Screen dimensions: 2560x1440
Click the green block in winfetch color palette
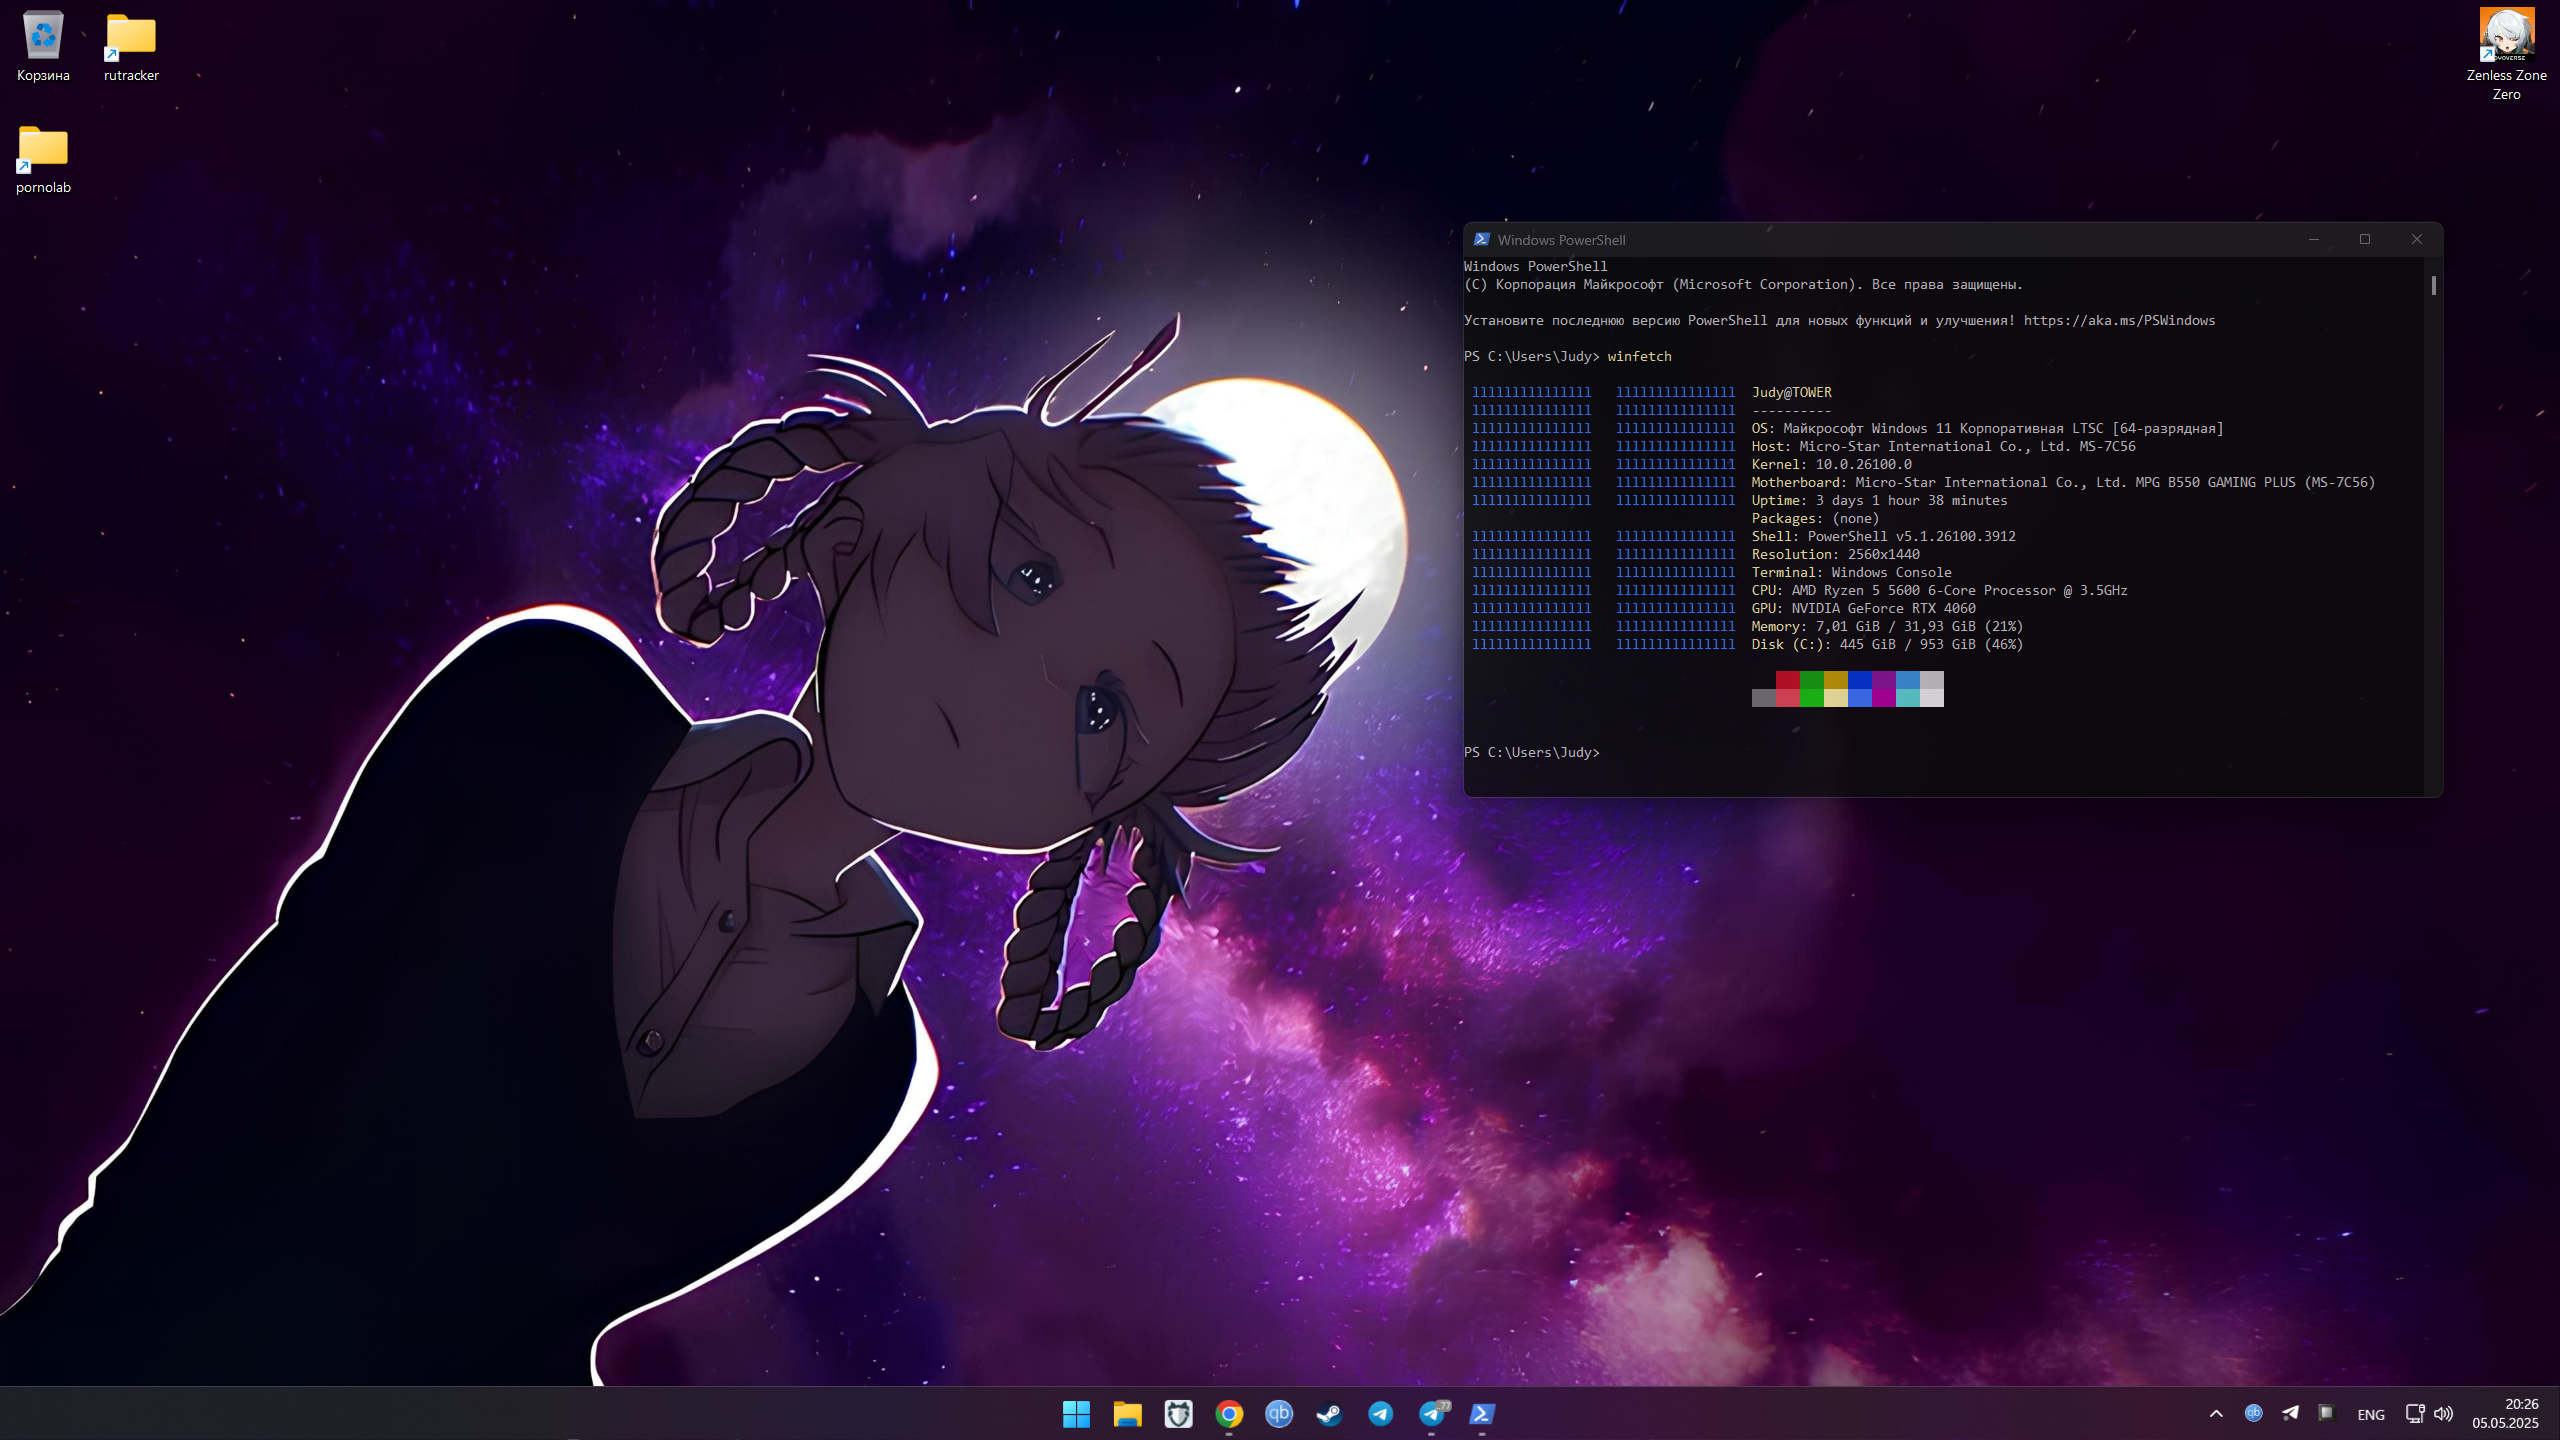[x=1812, y=689]
